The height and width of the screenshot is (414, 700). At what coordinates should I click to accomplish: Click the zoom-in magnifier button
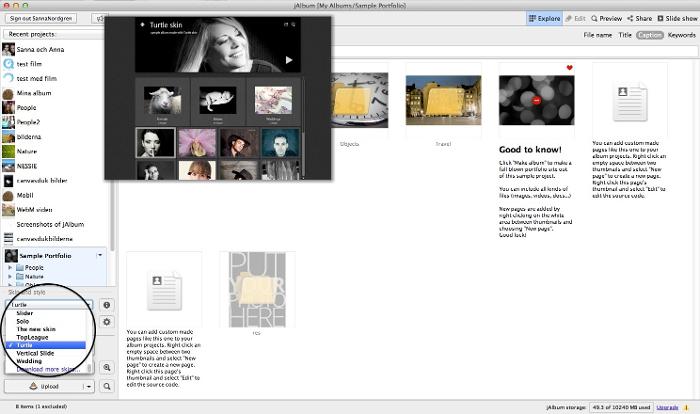pyautogui.click(x=107, y=368)
